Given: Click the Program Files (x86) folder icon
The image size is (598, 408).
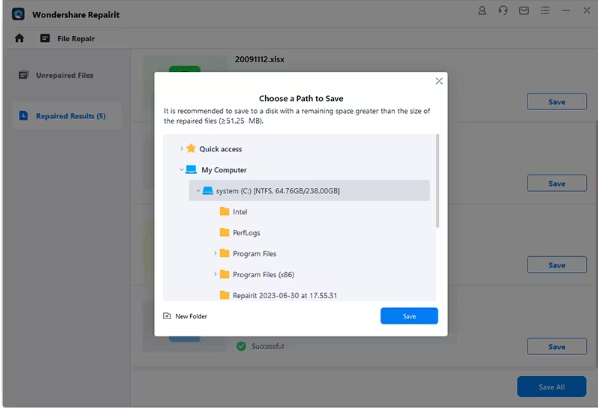Looking at the screenshot, I should click(x=225, y=274).
